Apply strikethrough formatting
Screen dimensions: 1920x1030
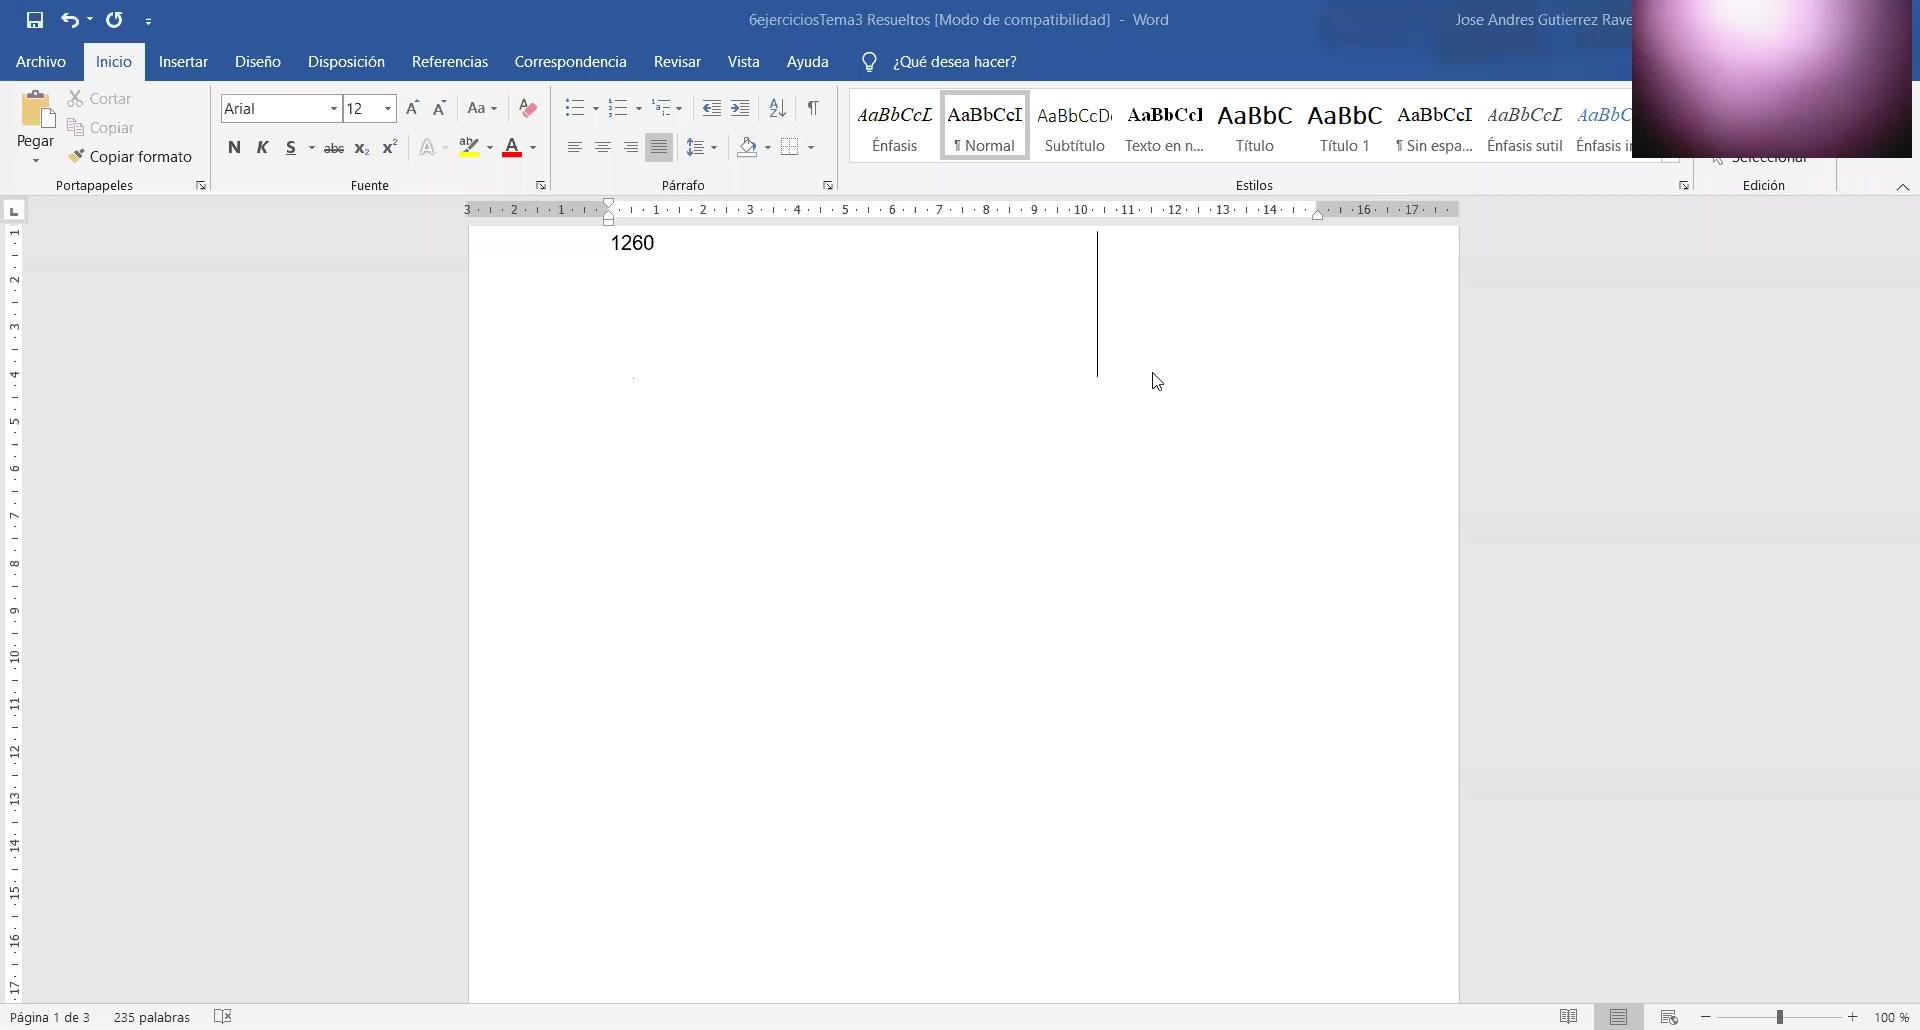tap(334, 148)
